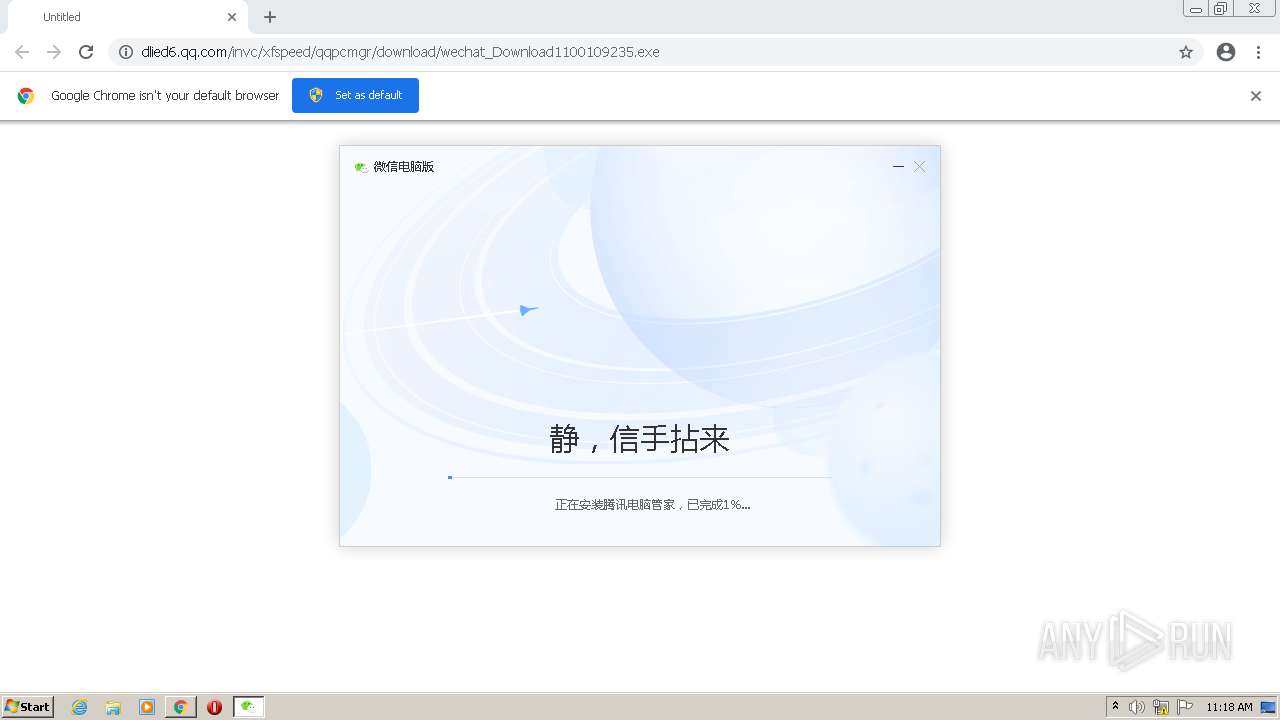
Task: Open the red Opera icon in taskbar
Action: (214, 707)
